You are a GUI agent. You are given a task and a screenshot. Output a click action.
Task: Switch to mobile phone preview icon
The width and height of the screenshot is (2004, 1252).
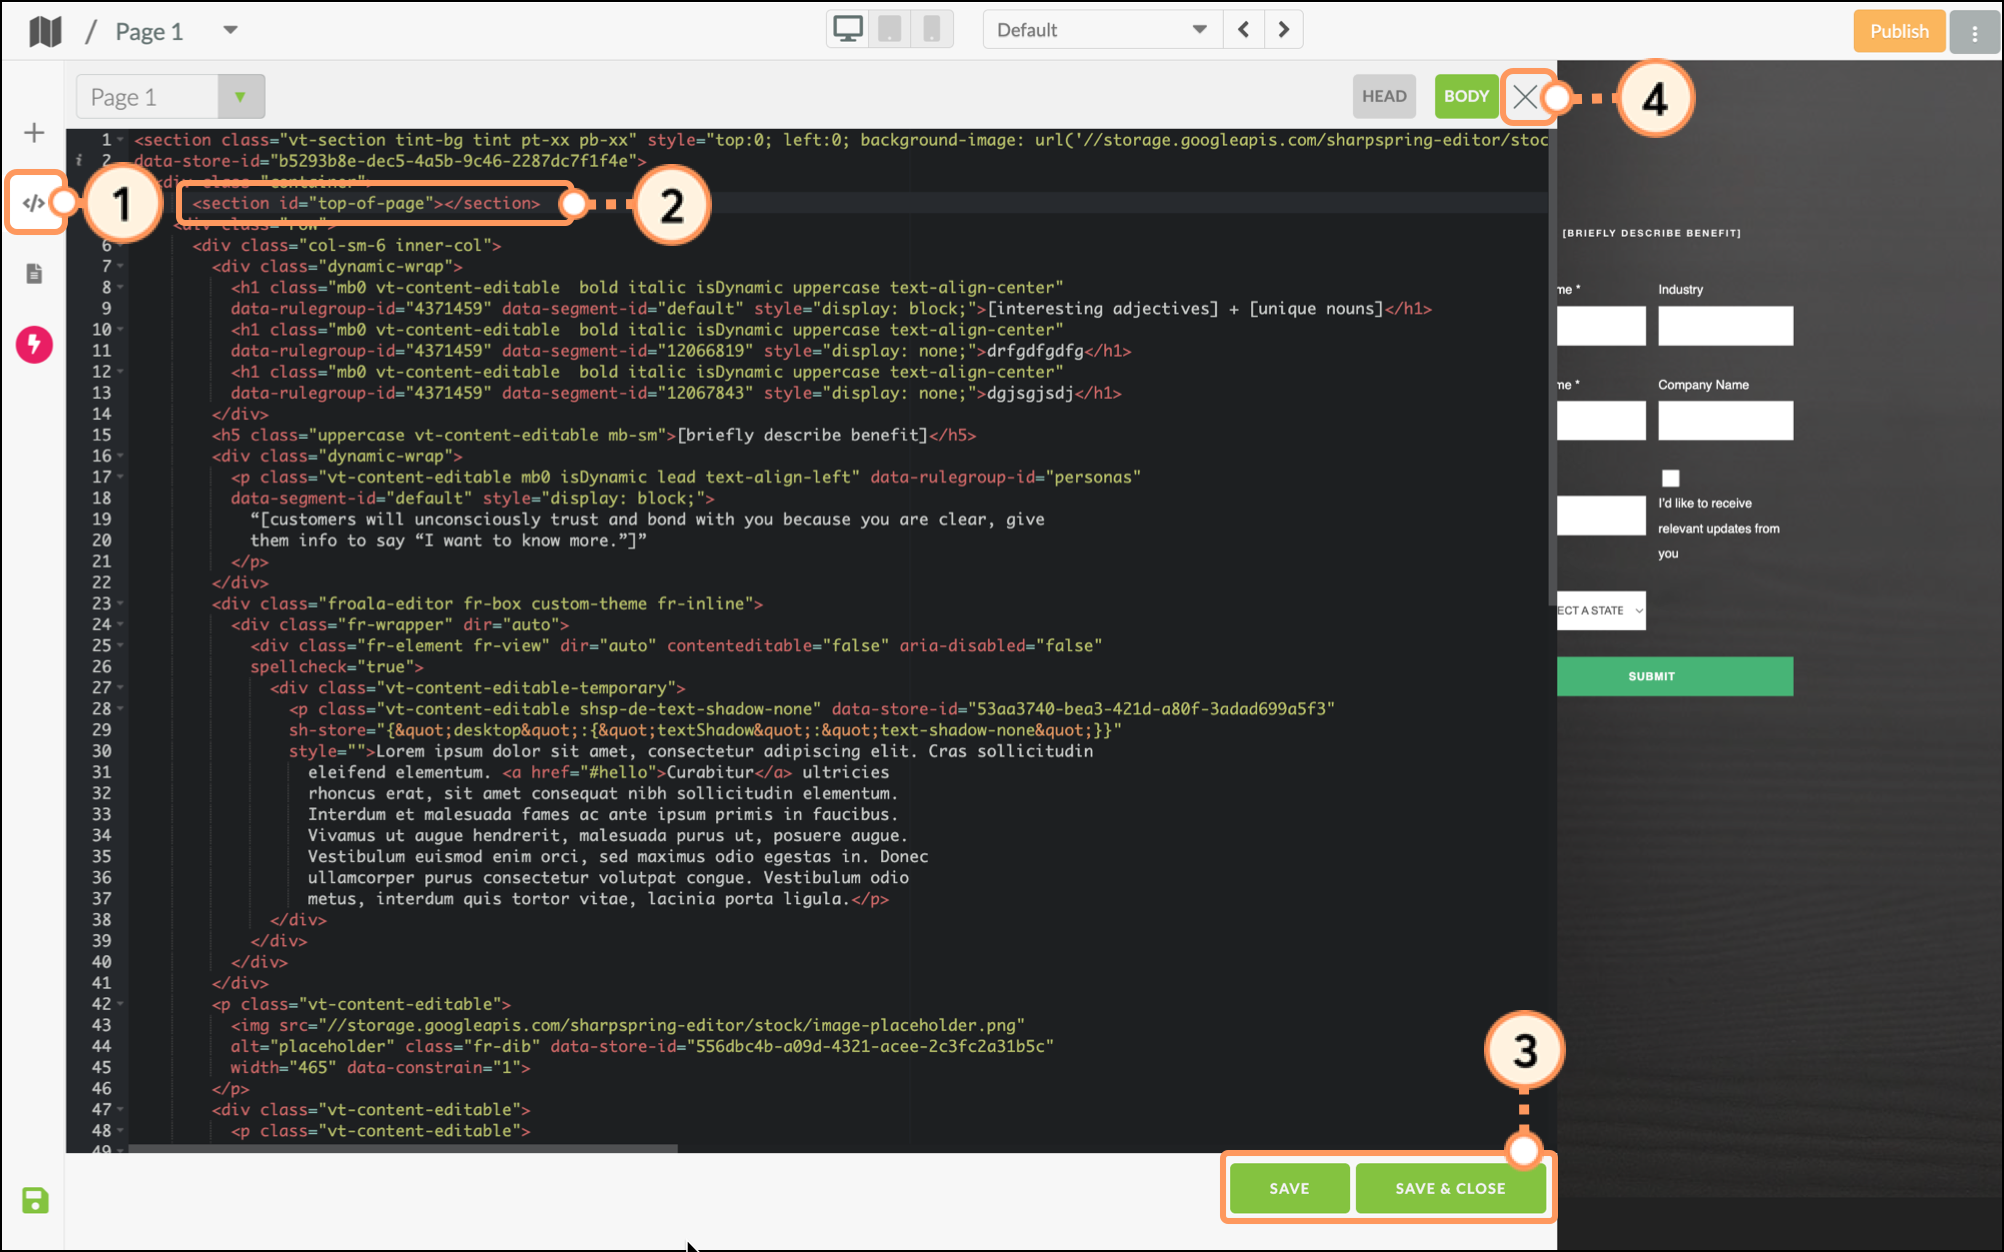(931, 30)
